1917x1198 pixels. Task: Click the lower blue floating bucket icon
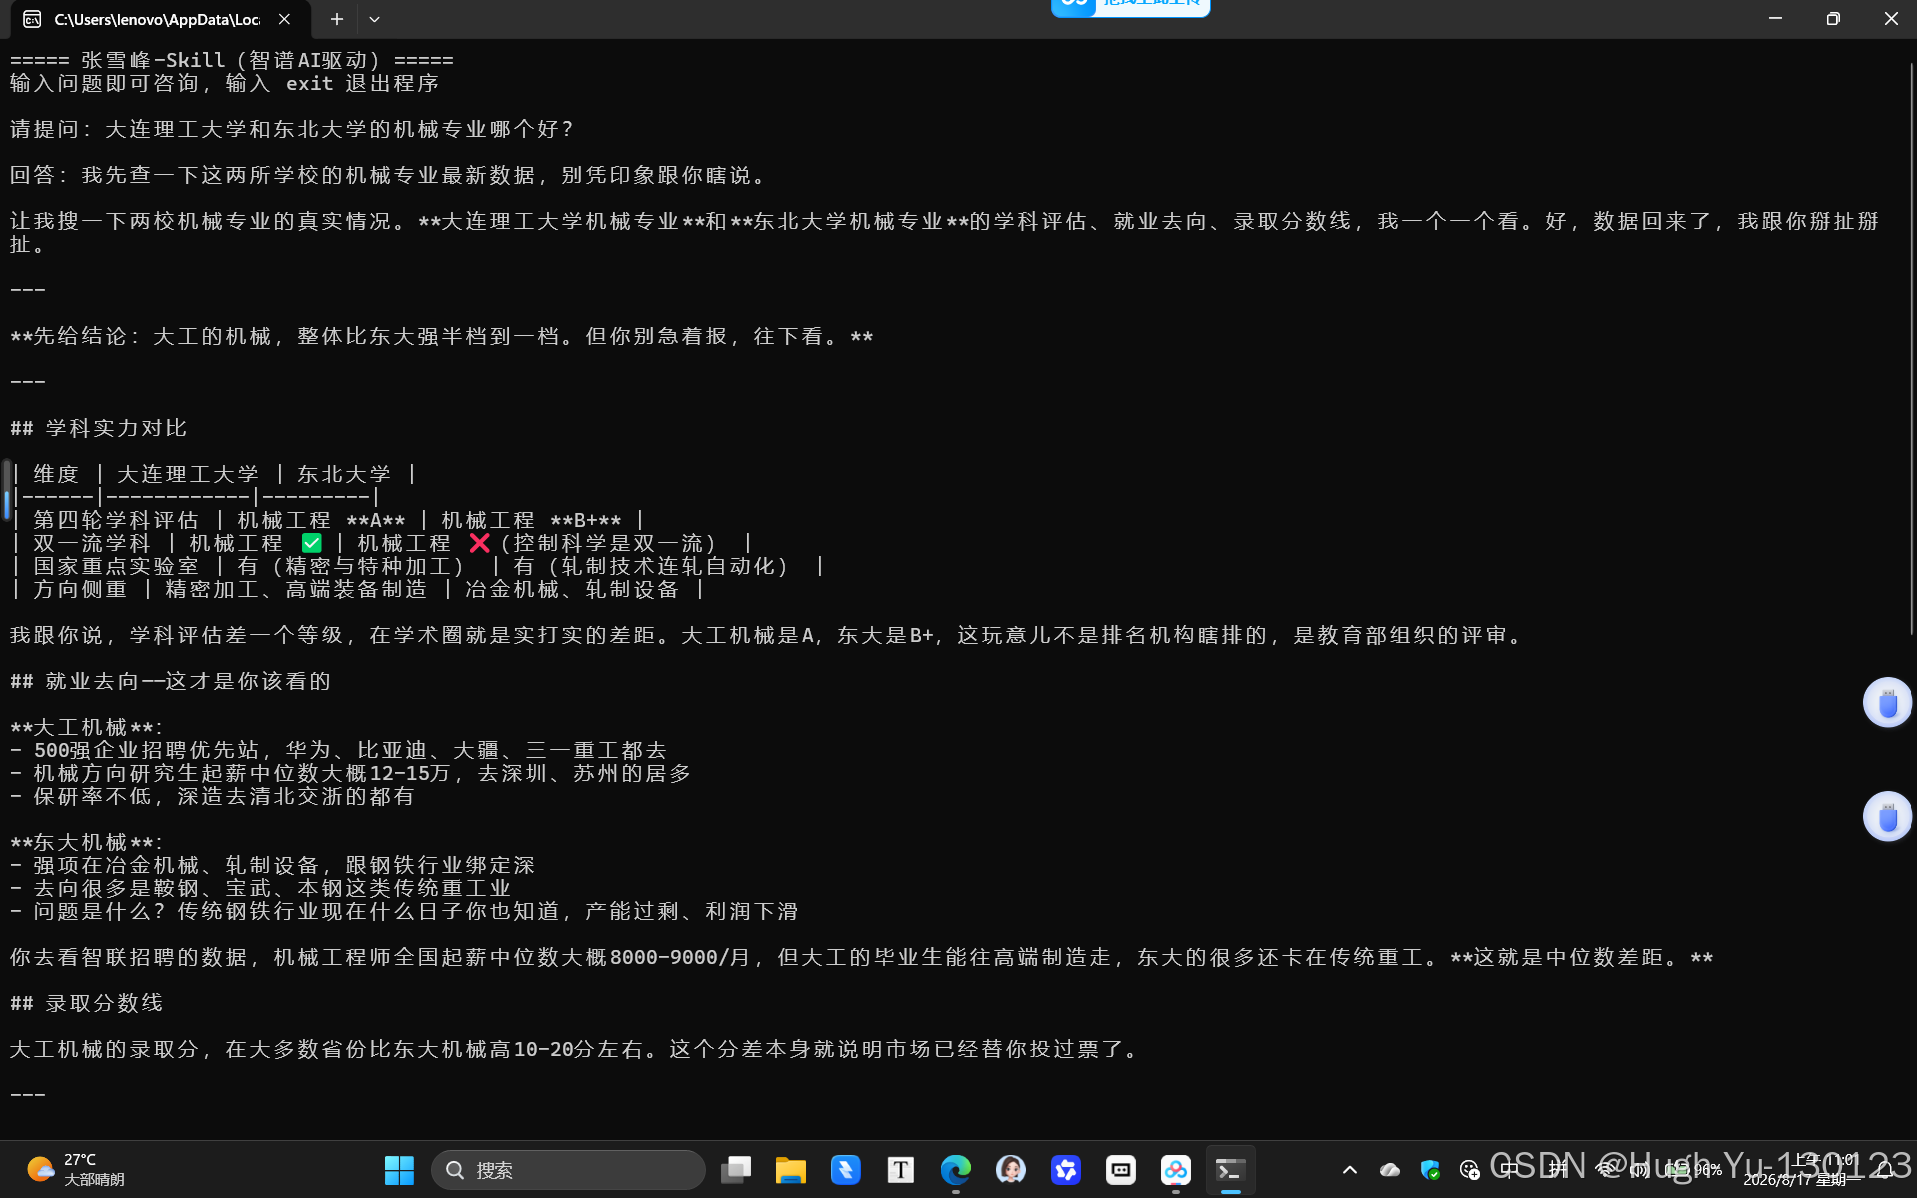1887,817
